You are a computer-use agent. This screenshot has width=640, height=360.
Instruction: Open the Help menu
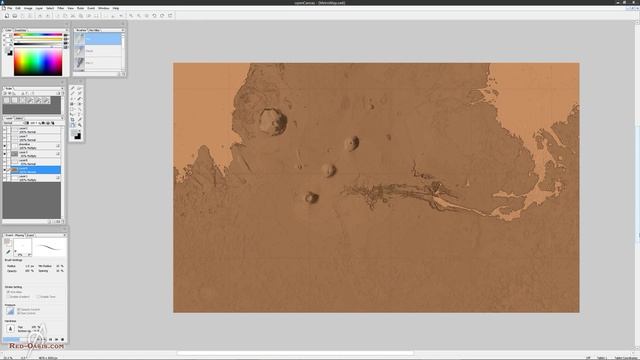(116, 8)
